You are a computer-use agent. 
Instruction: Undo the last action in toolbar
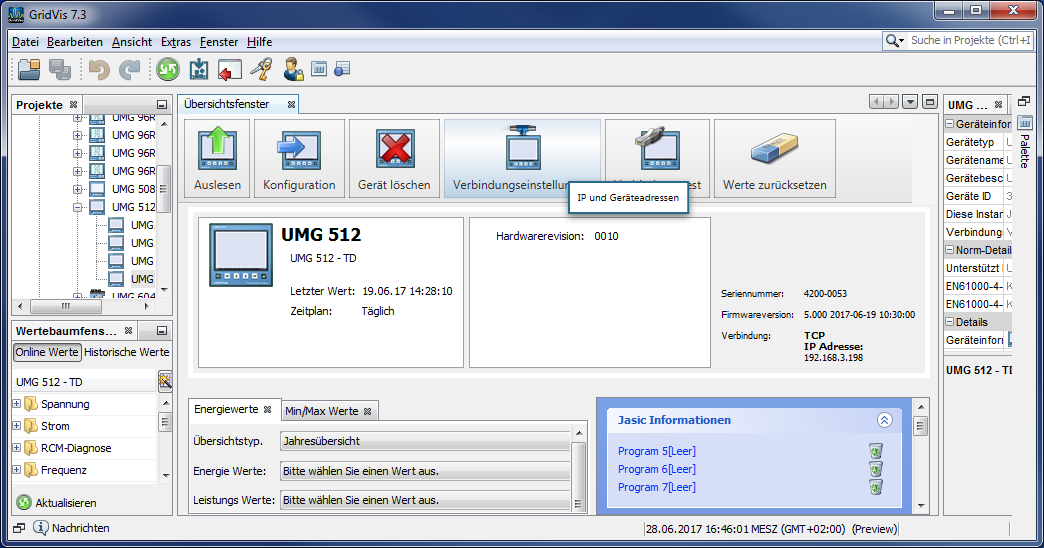tap(99, 69)
